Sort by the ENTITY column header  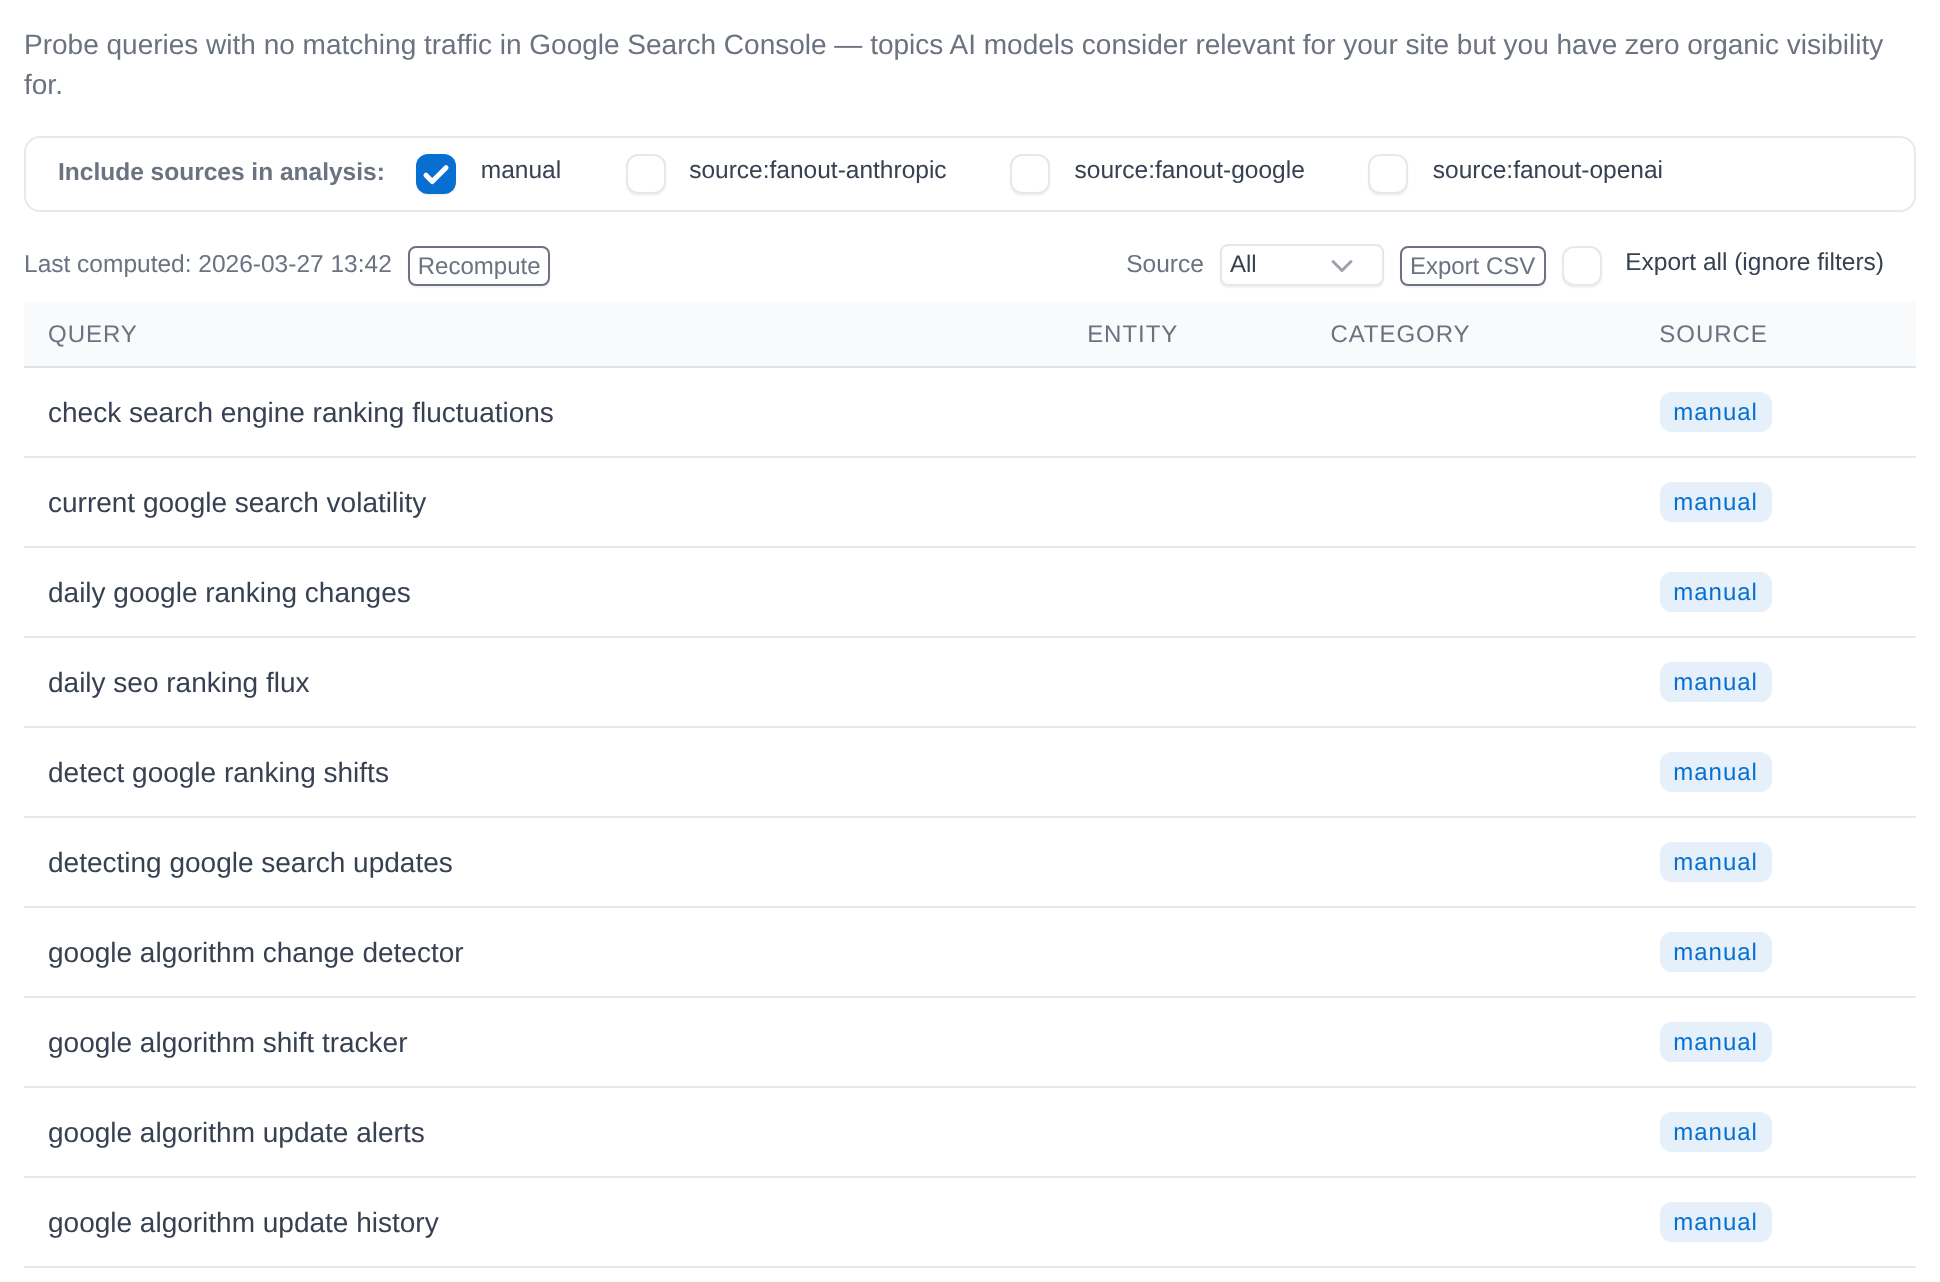click(x=1132, y=334)
